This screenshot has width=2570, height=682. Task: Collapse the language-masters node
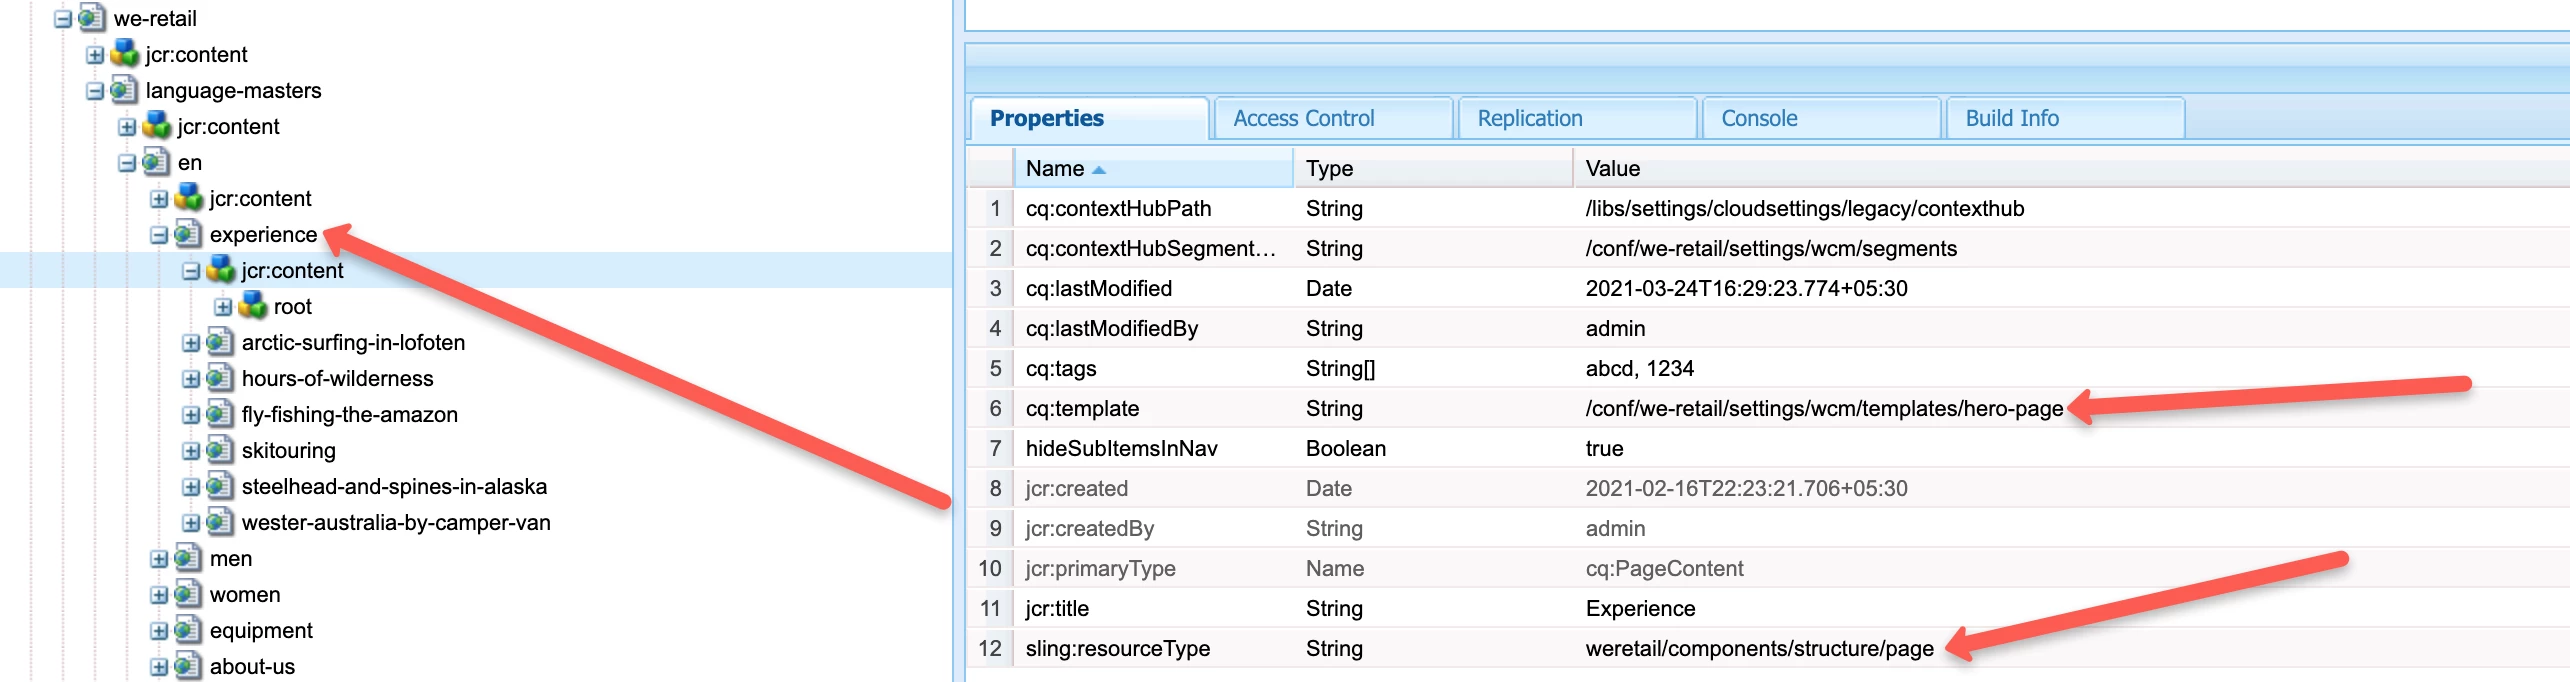[x=95, y=91]
